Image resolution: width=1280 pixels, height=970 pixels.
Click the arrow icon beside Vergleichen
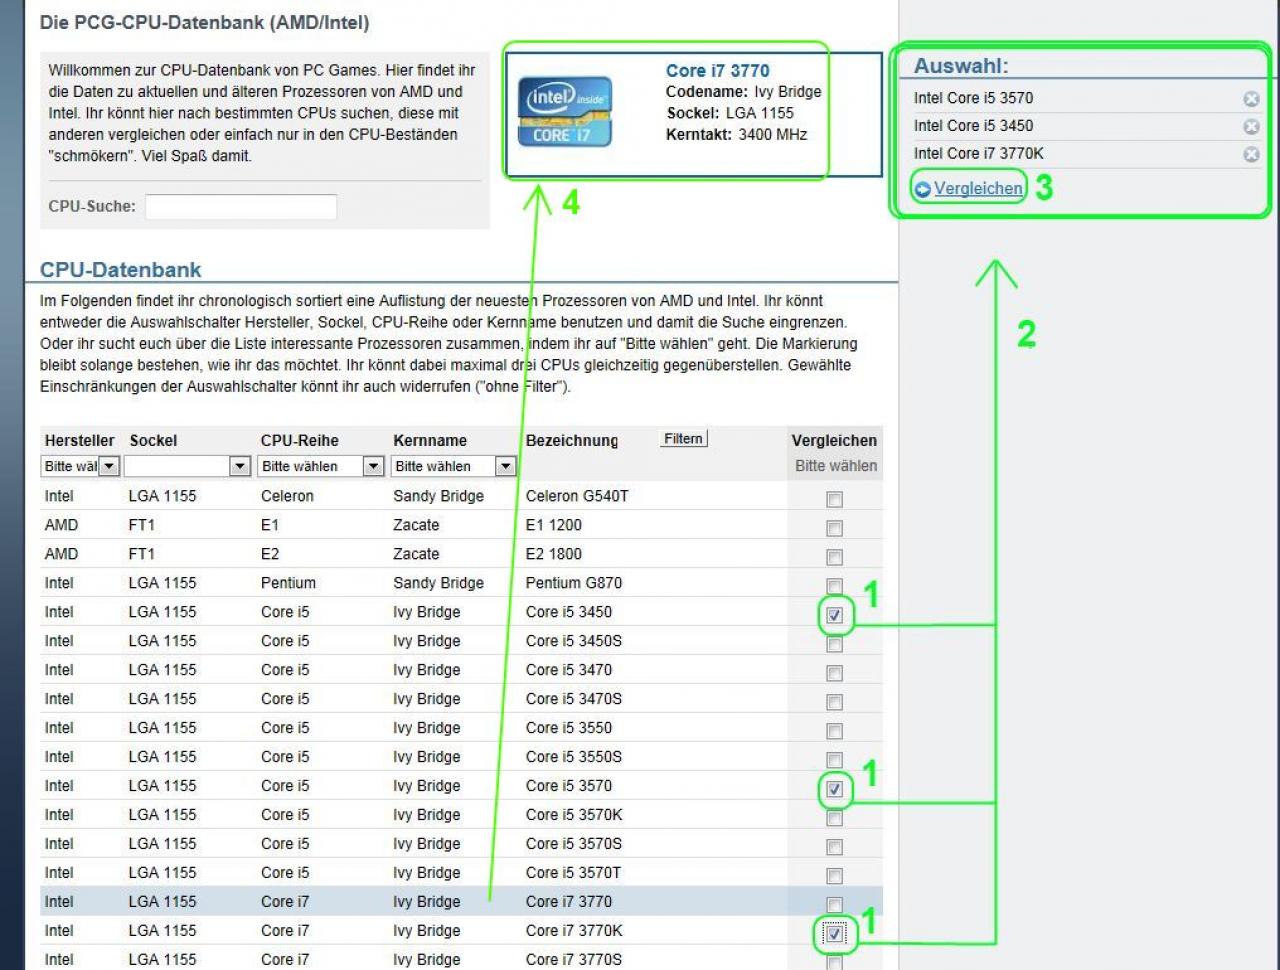[x=923, y=189]
